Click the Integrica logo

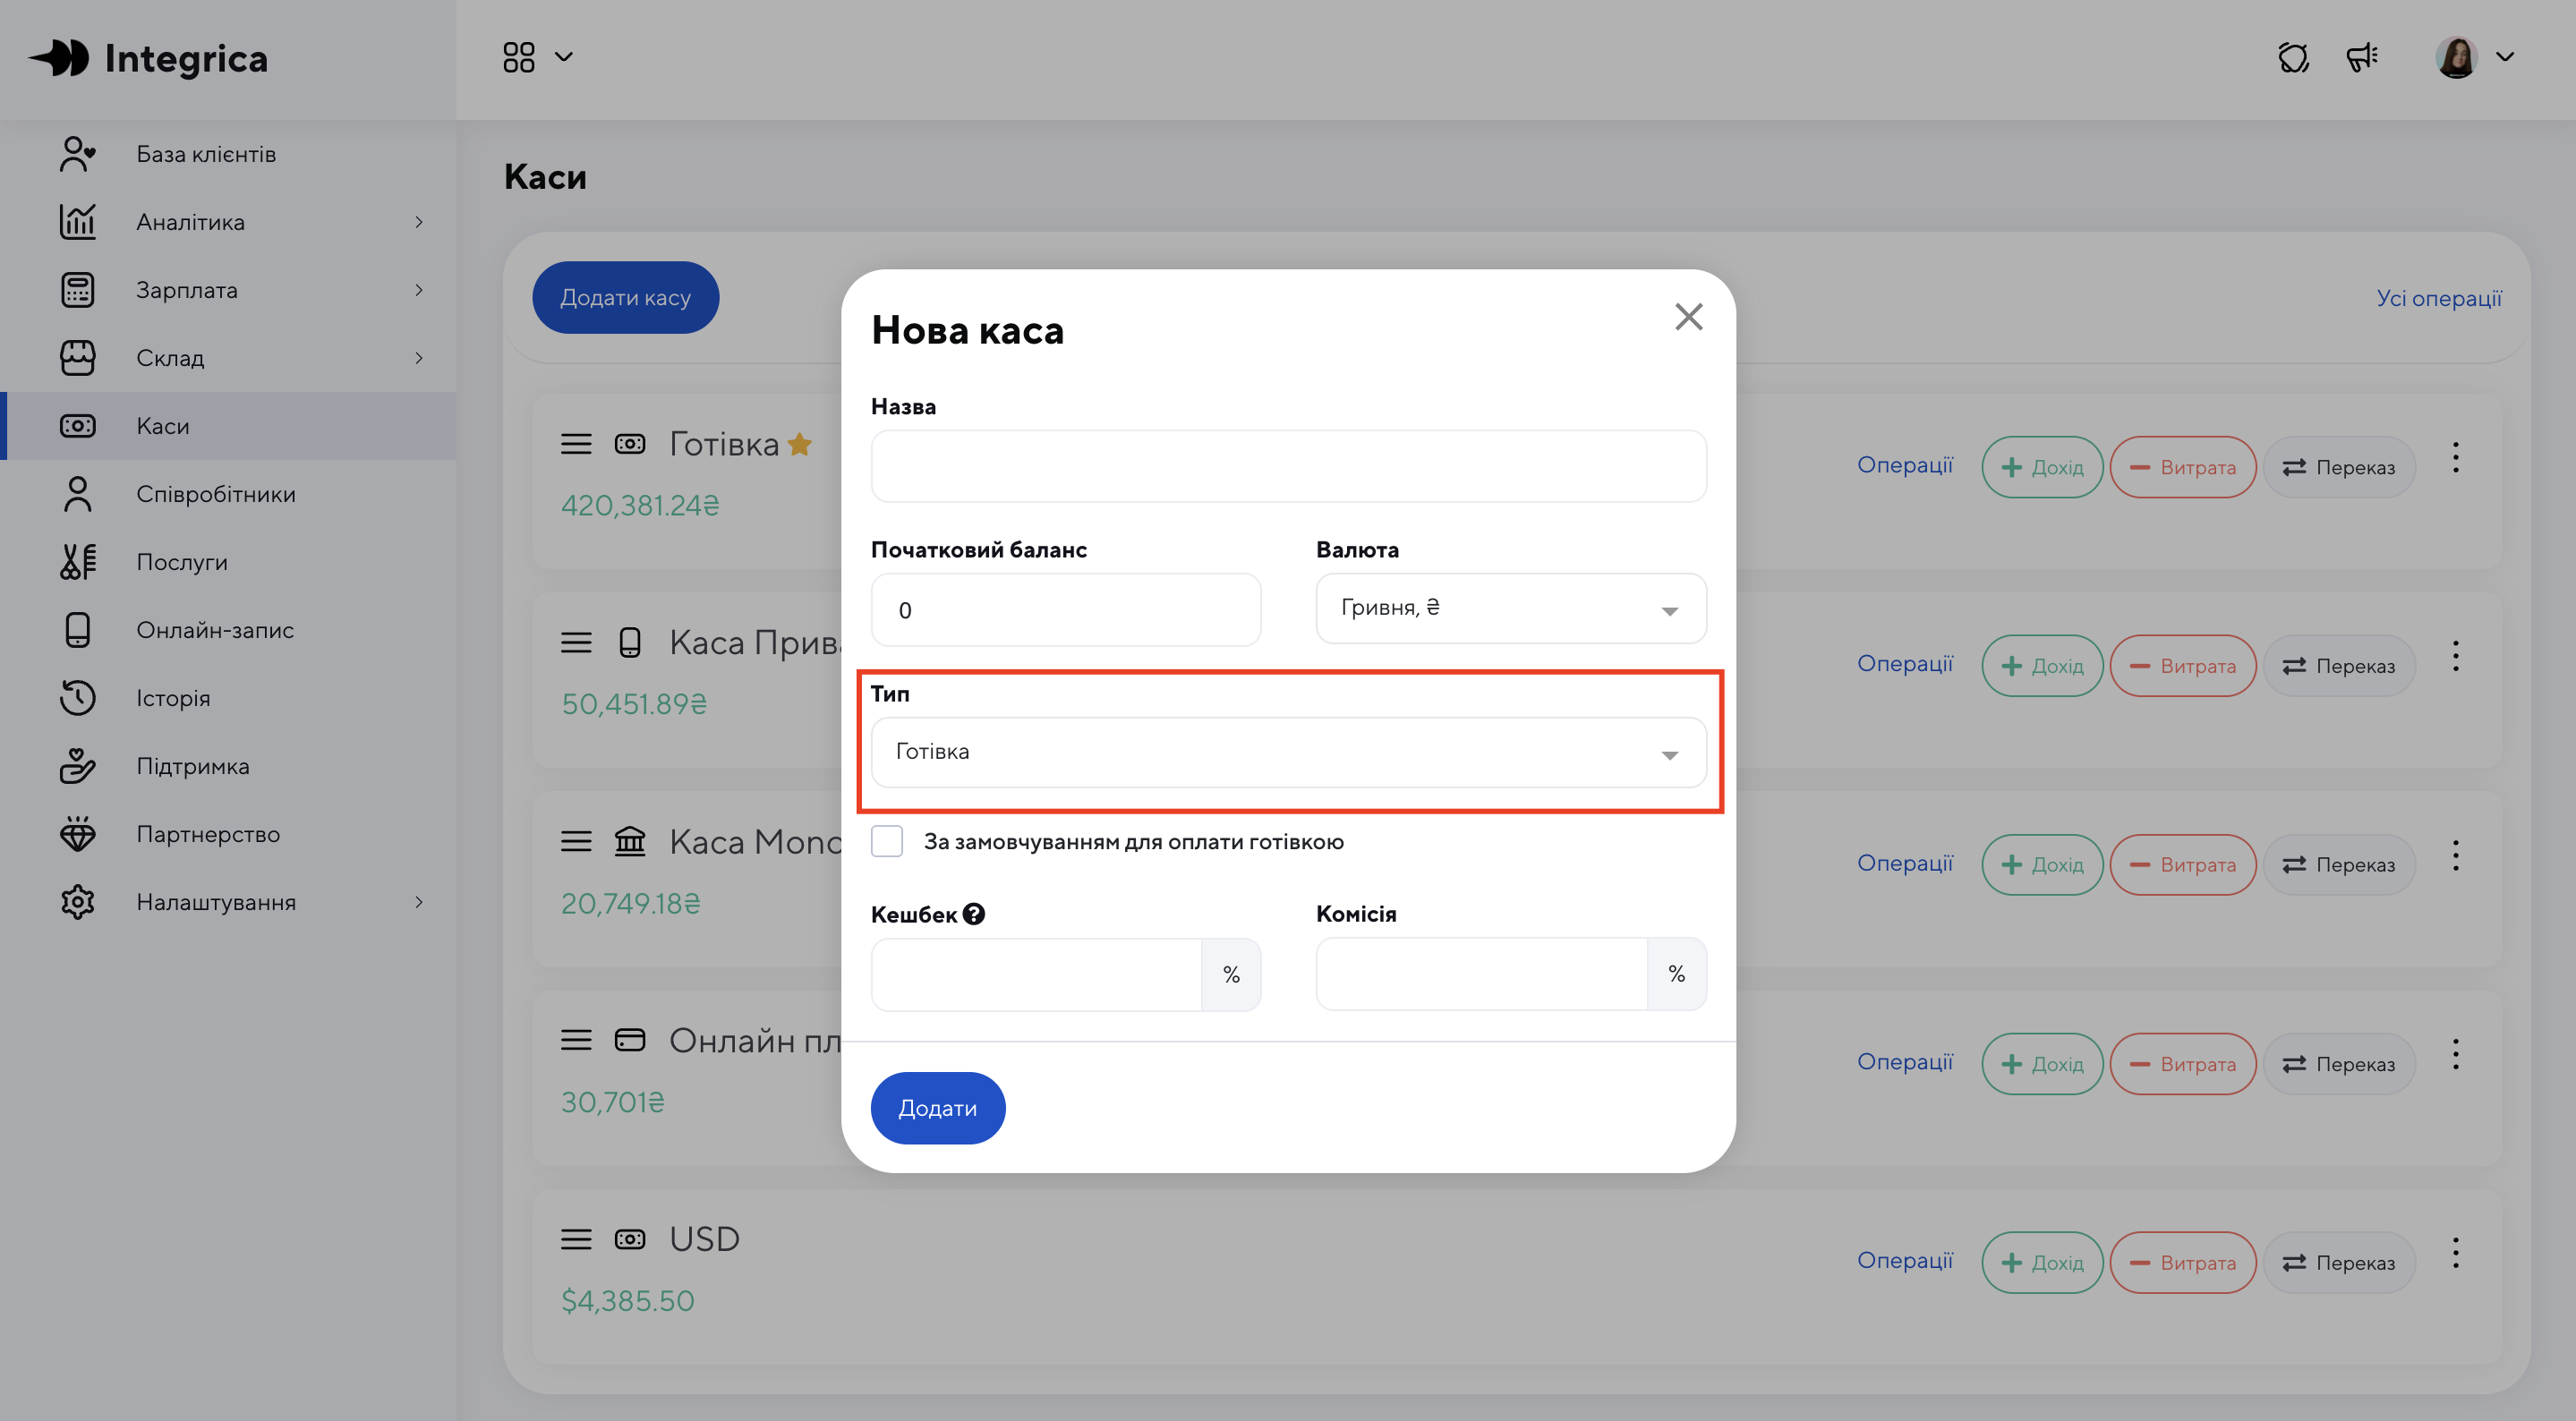pyautogui.click(x=148, y=58)
